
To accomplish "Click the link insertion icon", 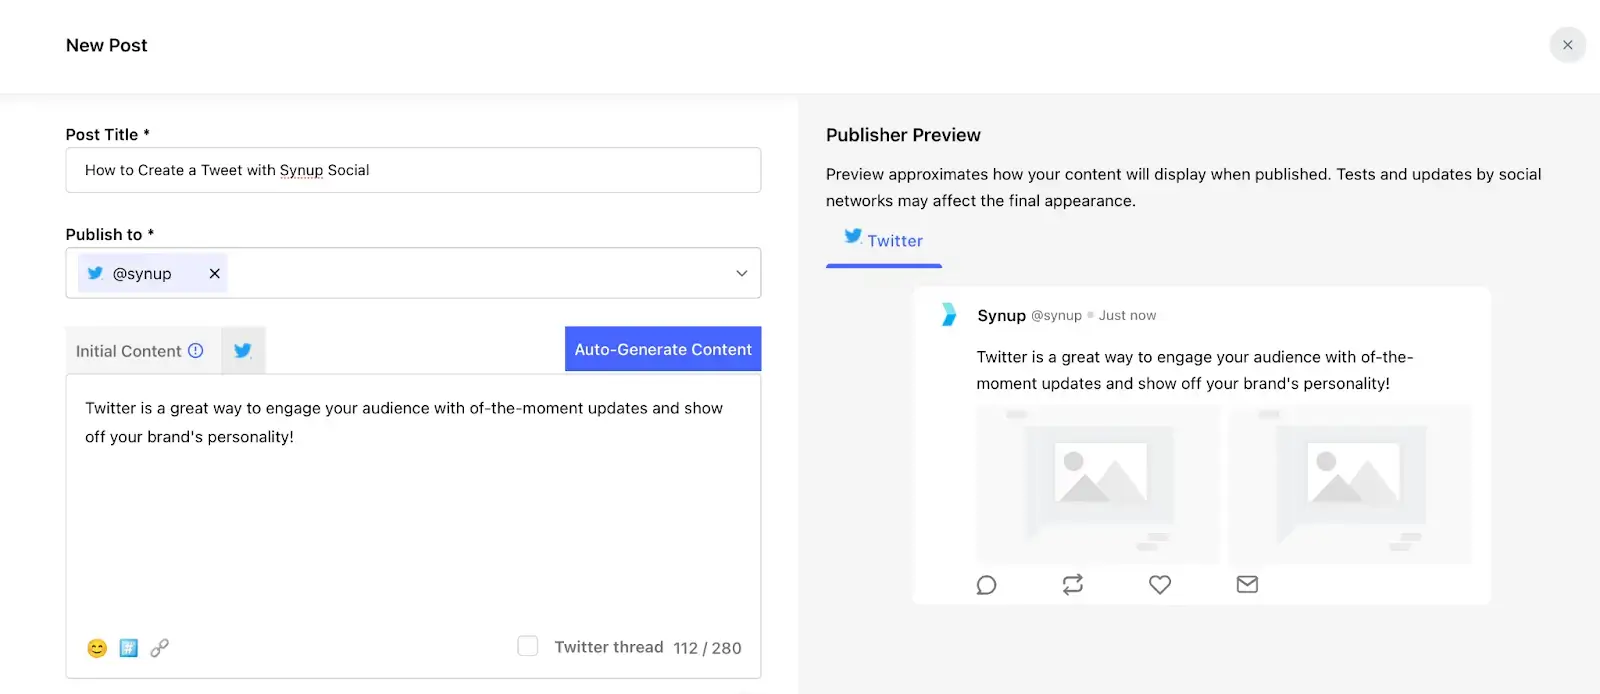I will [159, 648].
